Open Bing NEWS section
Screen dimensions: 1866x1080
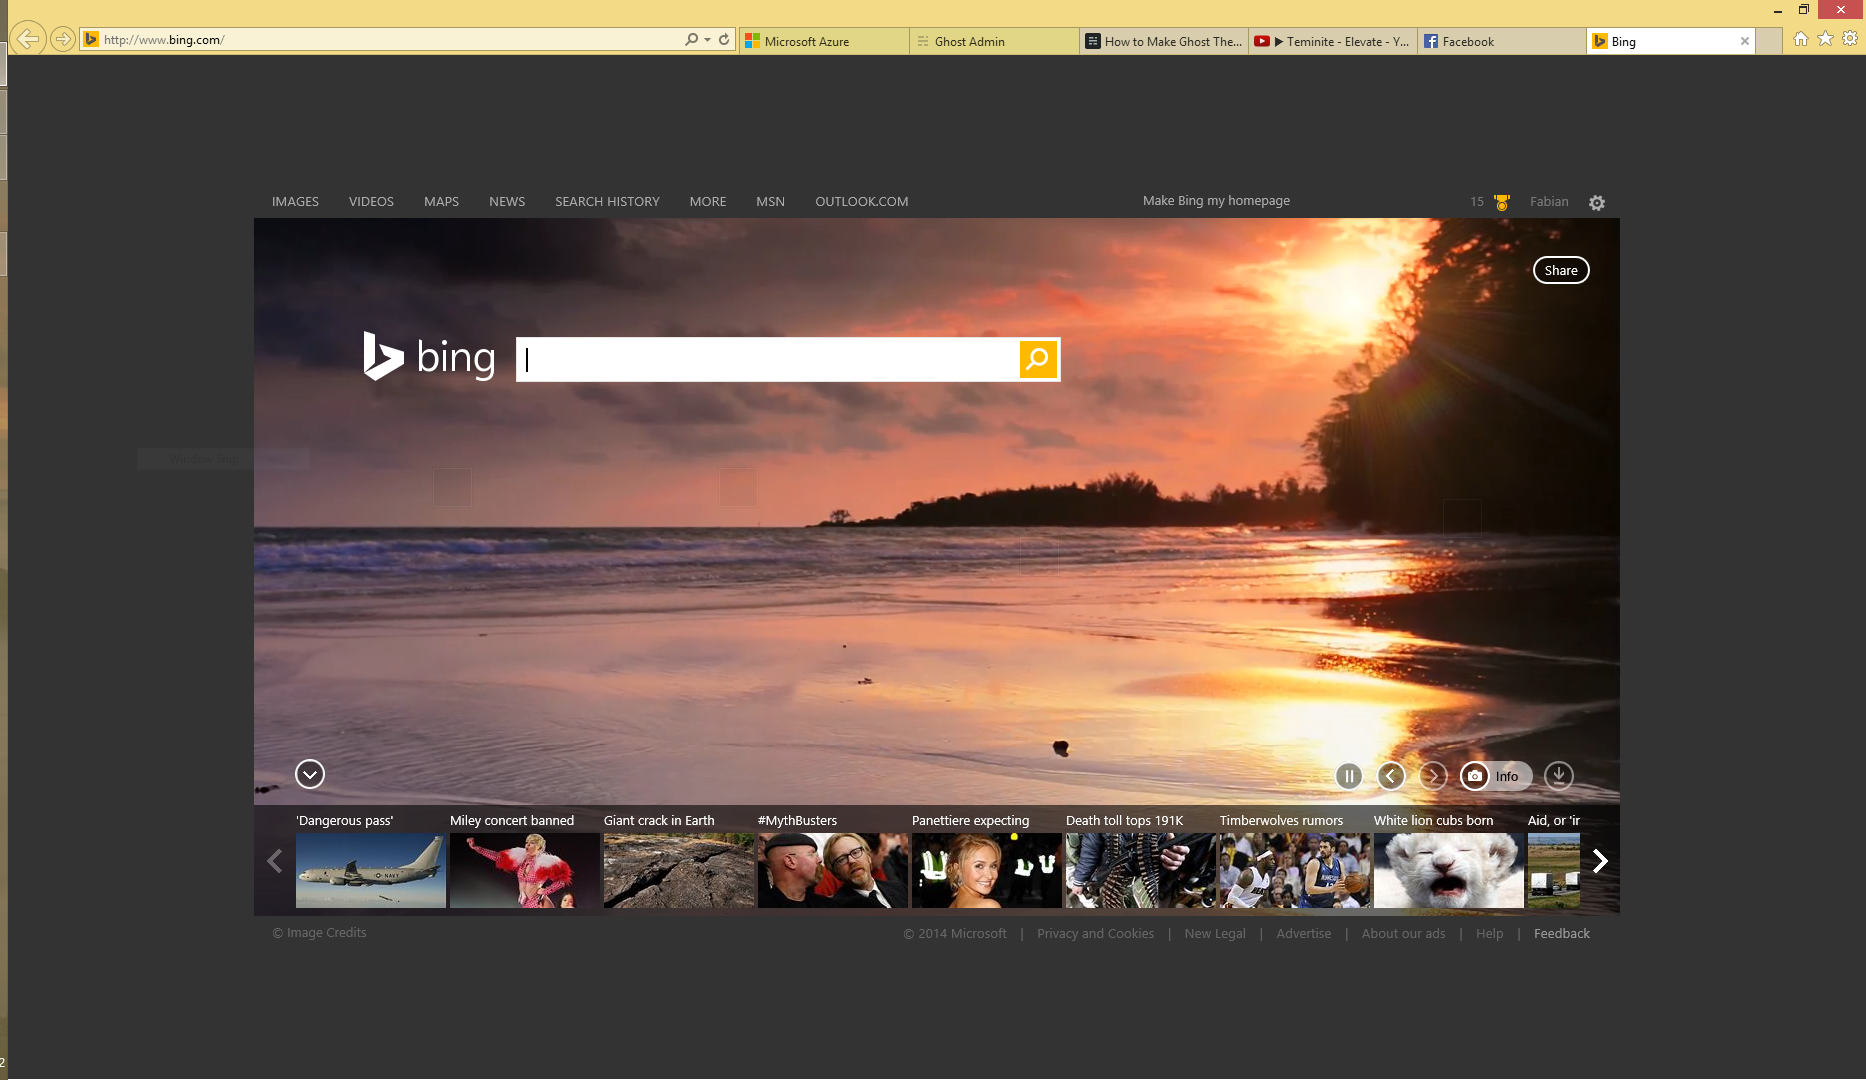pos(507,201)
